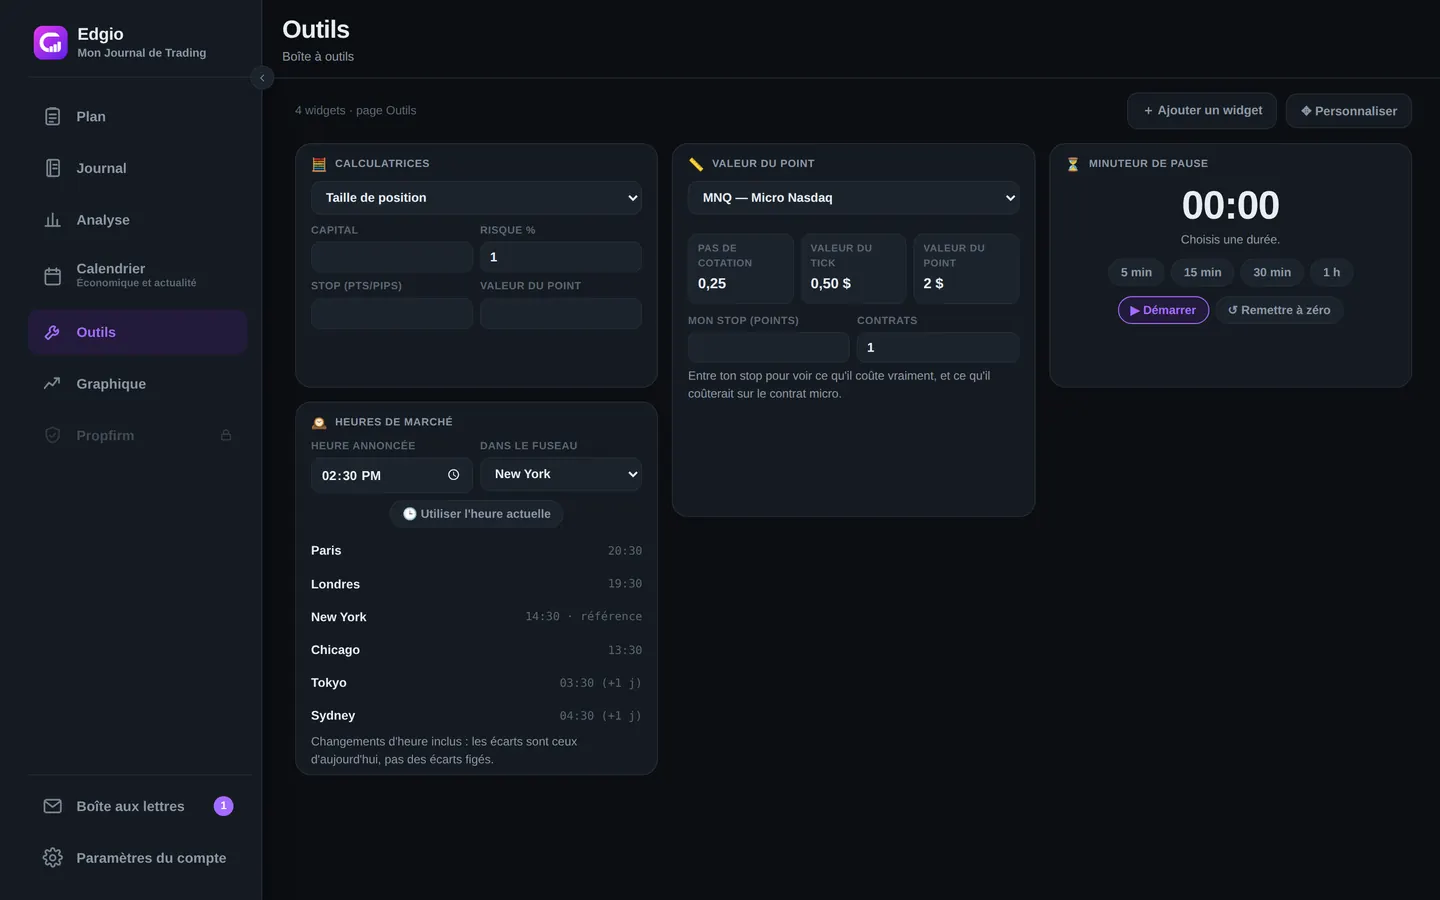The image size is (1440, 900).
Task: Open Calendrier Economique et actualité
Action: coord(138,276)
